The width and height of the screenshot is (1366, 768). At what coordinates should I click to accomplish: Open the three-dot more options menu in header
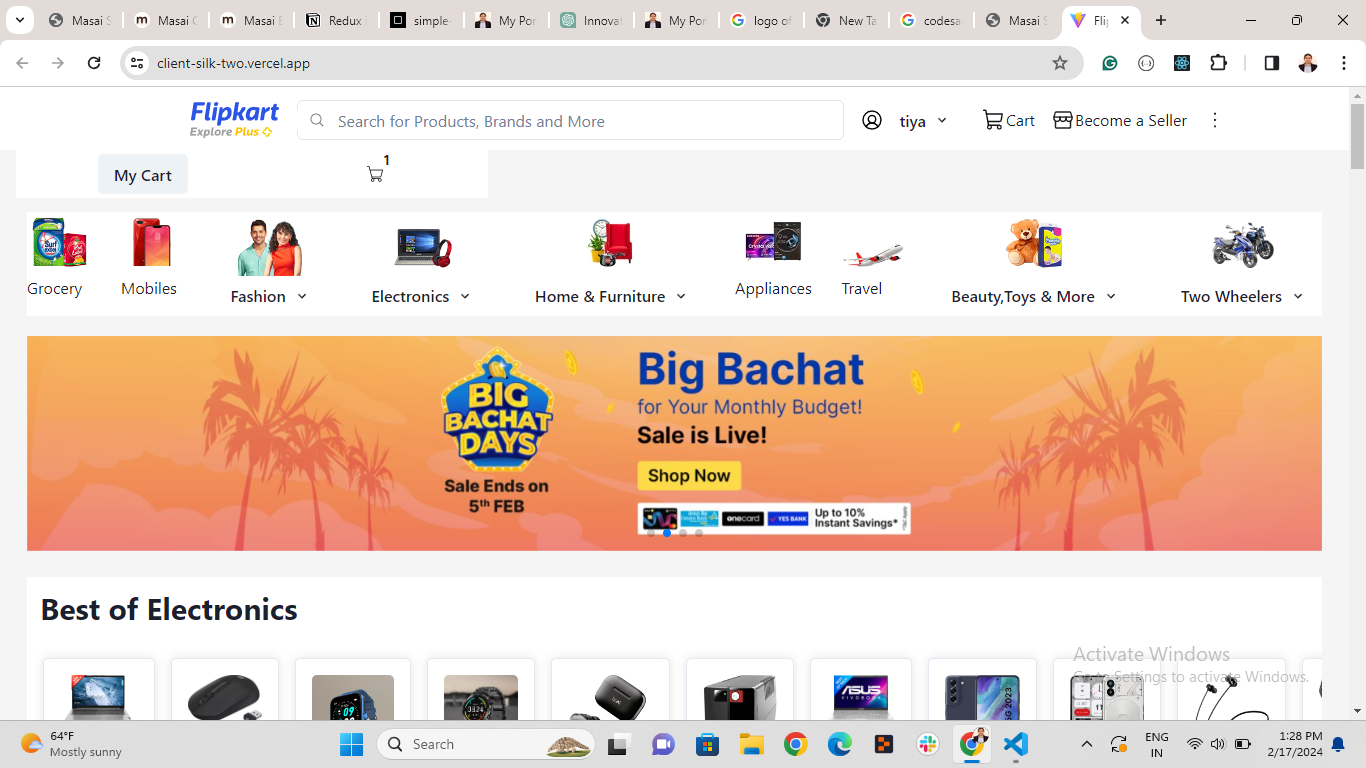tap(1215, 120)
